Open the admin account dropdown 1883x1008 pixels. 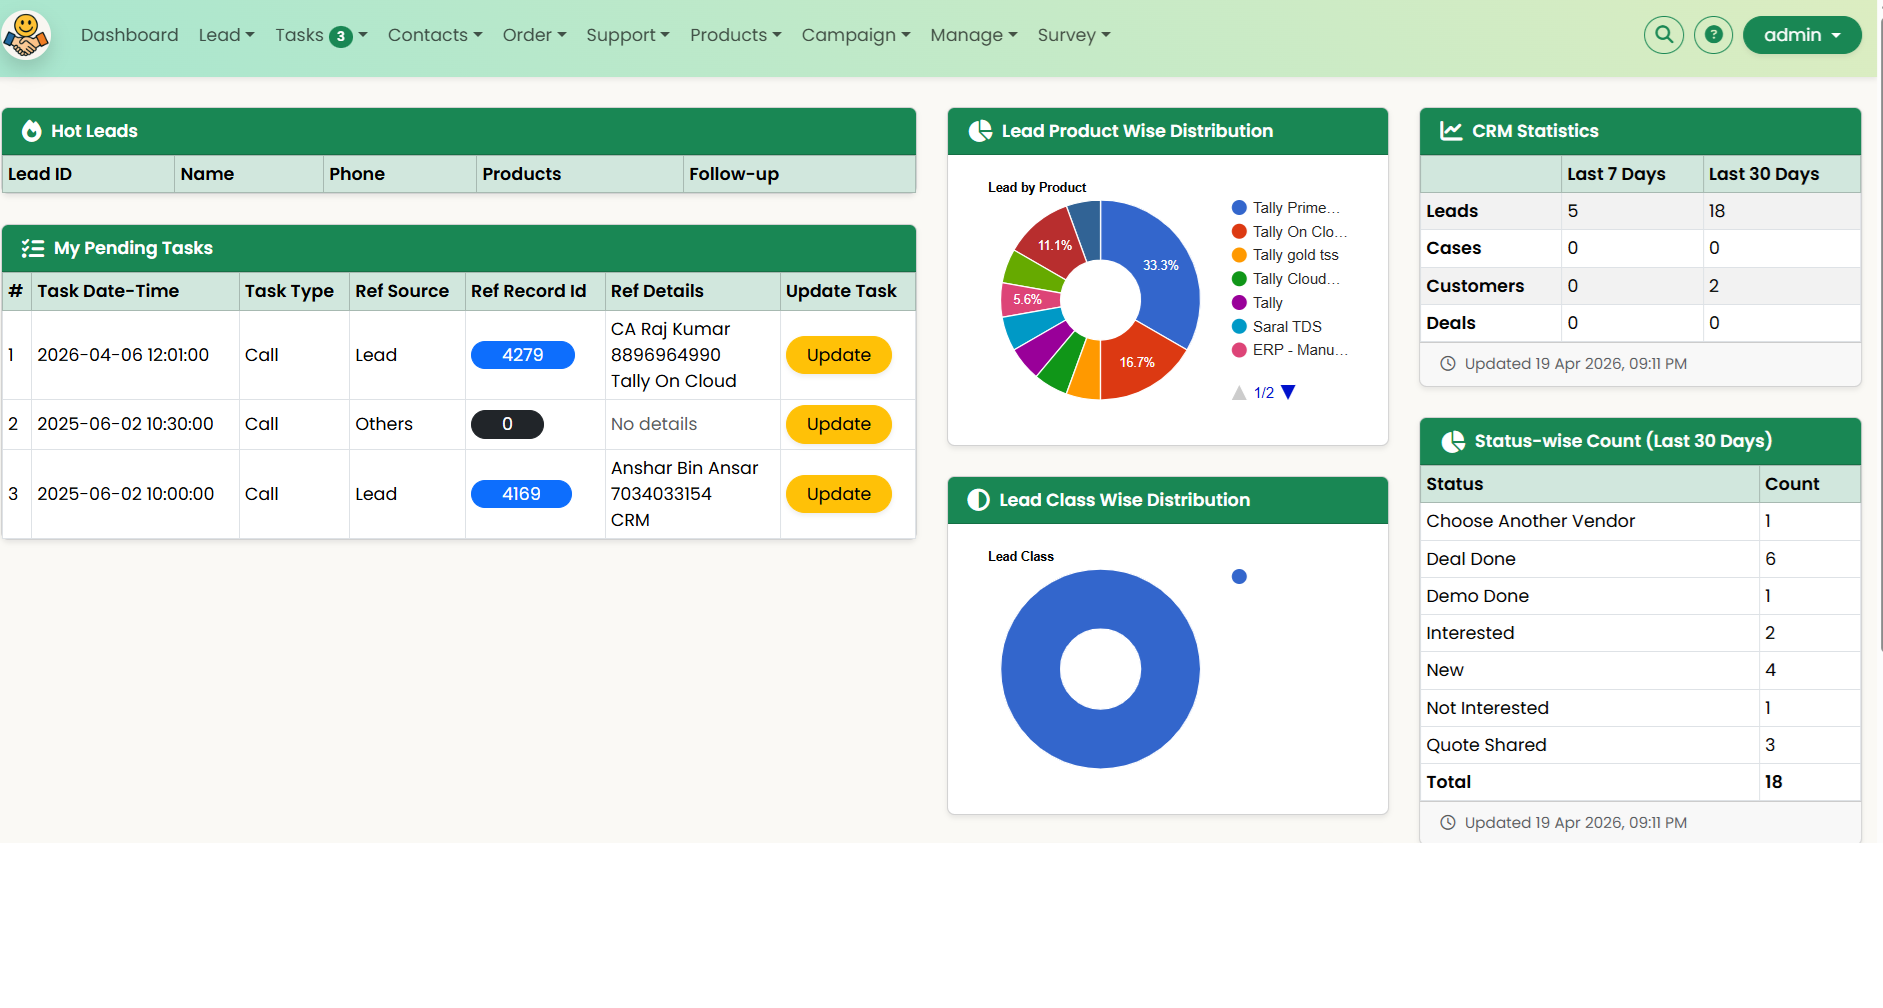pyautogui.click(x=1801, y=34)
